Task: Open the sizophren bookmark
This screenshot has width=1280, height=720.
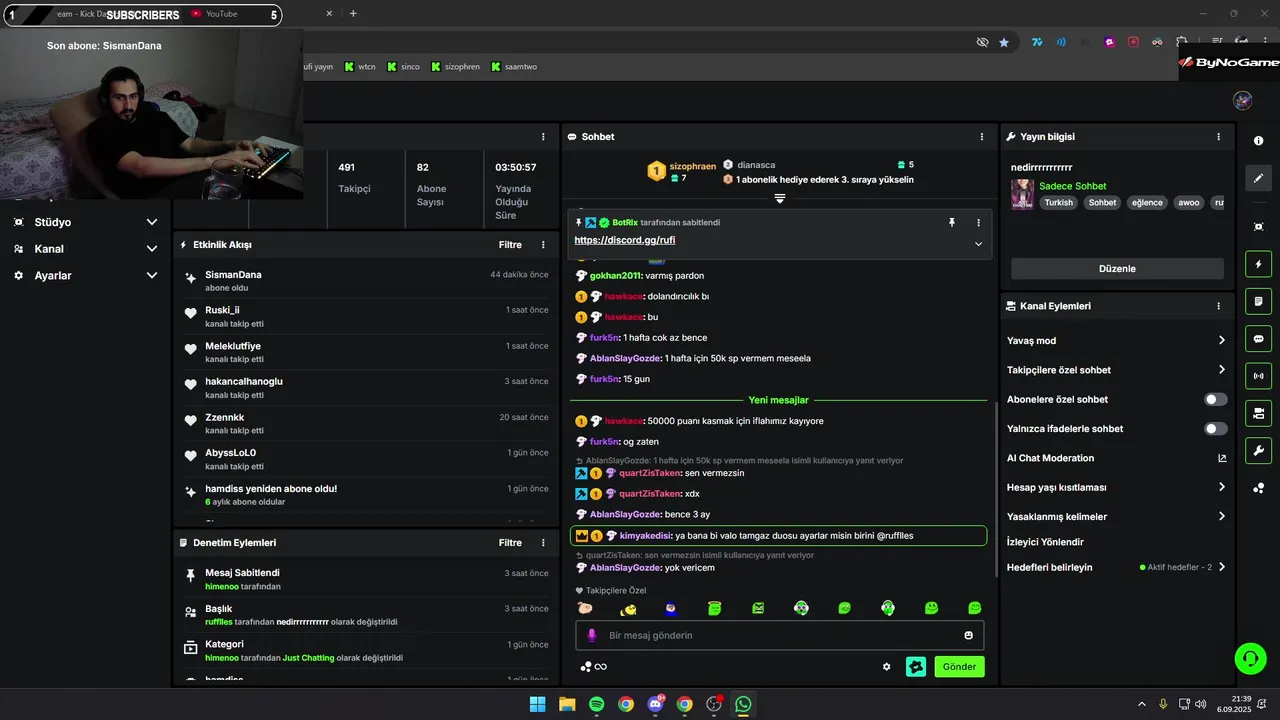Action: click(456, 67)
